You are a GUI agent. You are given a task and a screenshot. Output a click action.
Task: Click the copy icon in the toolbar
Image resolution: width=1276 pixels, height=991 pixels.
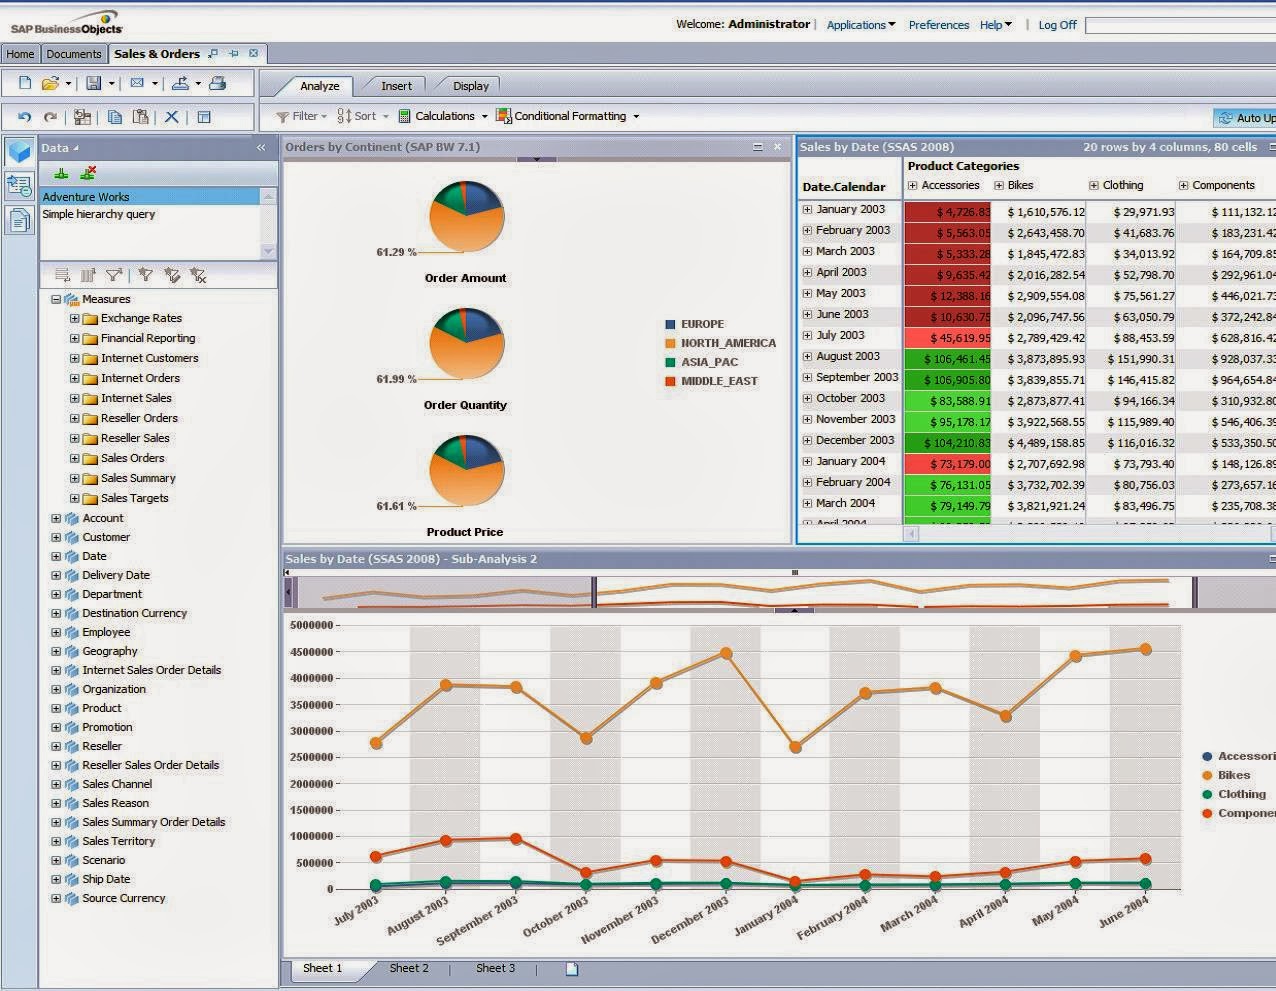pyautogui.click(x=115, y=117)
